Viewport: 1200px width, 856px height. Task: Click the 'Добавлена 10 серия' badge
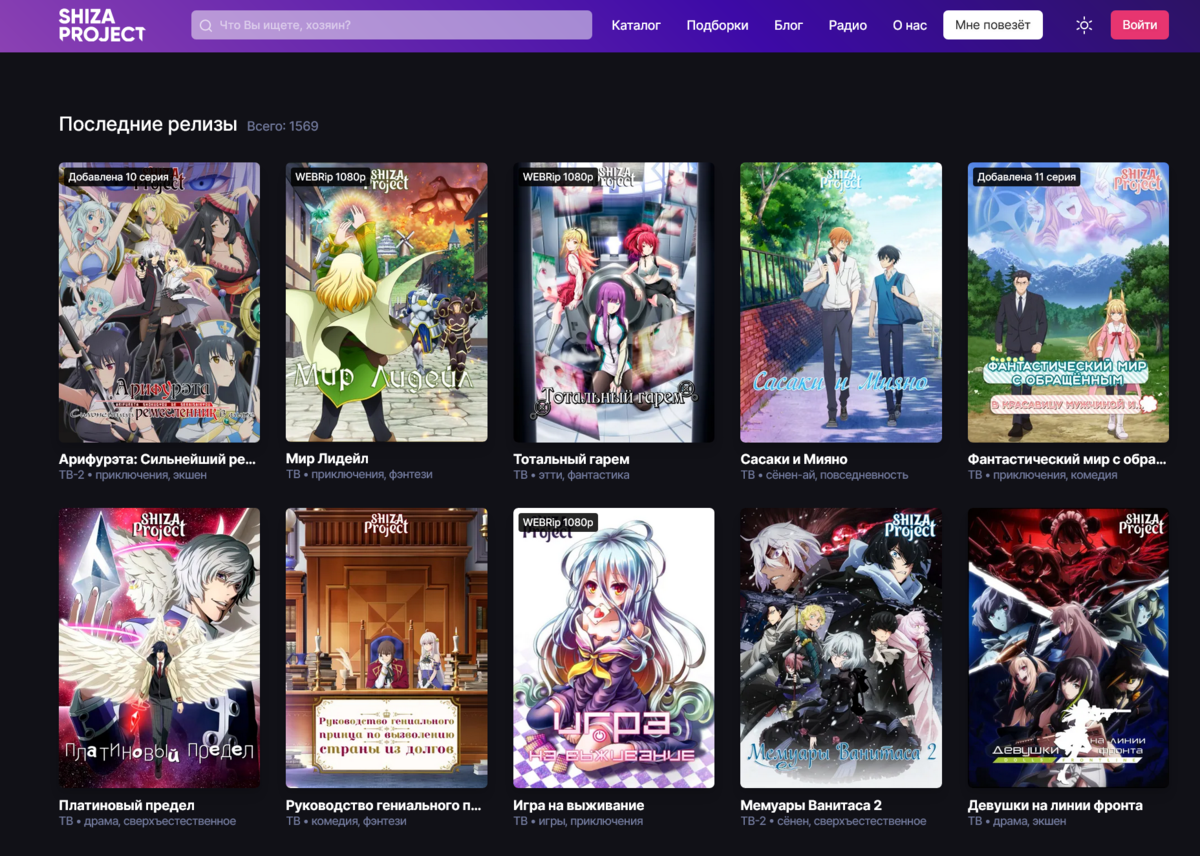[118, 177]
